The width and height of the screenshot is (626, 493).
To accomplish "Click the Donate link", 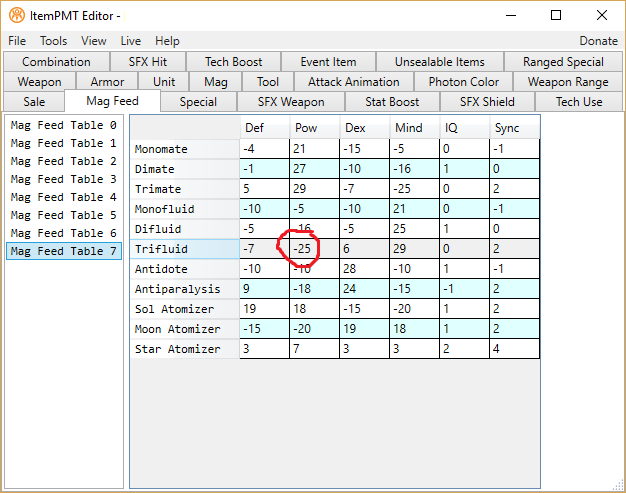I will [598, 41].
